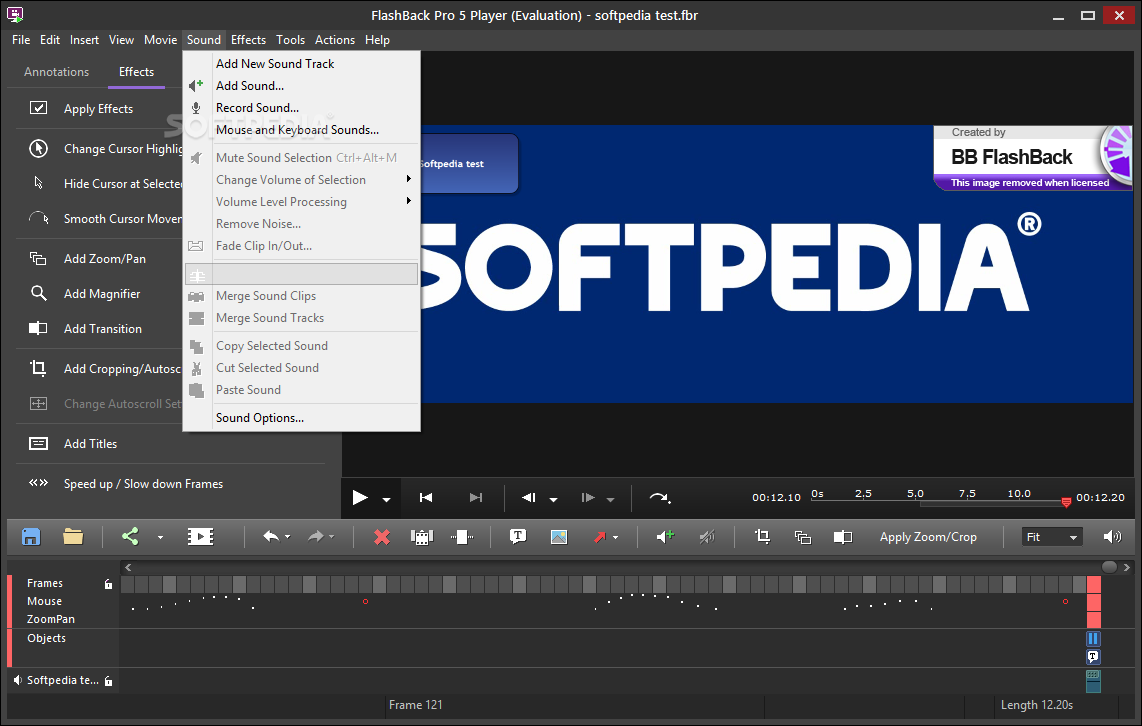Expand the play button options arrow

tap(387, 499)
